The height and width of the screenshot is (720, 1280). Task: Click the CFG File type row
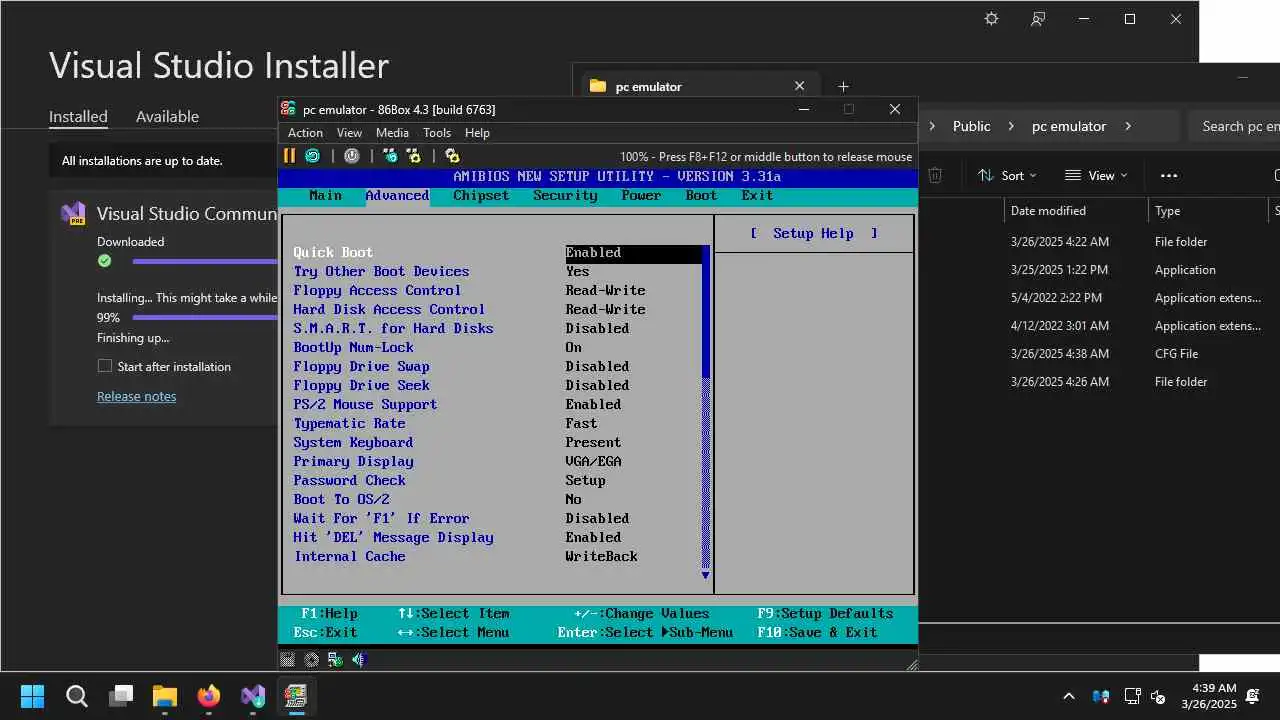[x=1176, y=354]
